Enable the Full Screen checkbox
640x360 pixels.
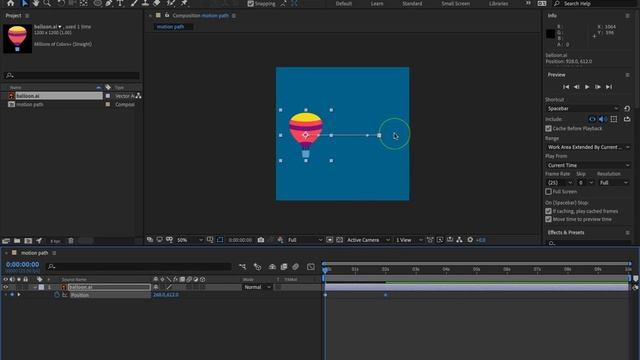(x=548, y=191)
